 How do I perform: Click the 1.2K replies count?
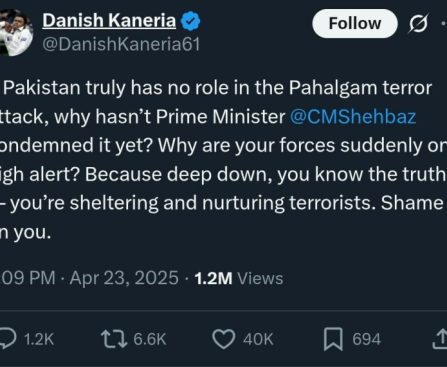tap(39, 339)
